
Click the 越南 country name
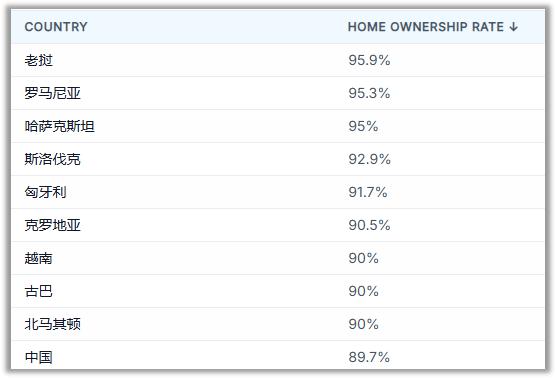(x=38, y=258)
